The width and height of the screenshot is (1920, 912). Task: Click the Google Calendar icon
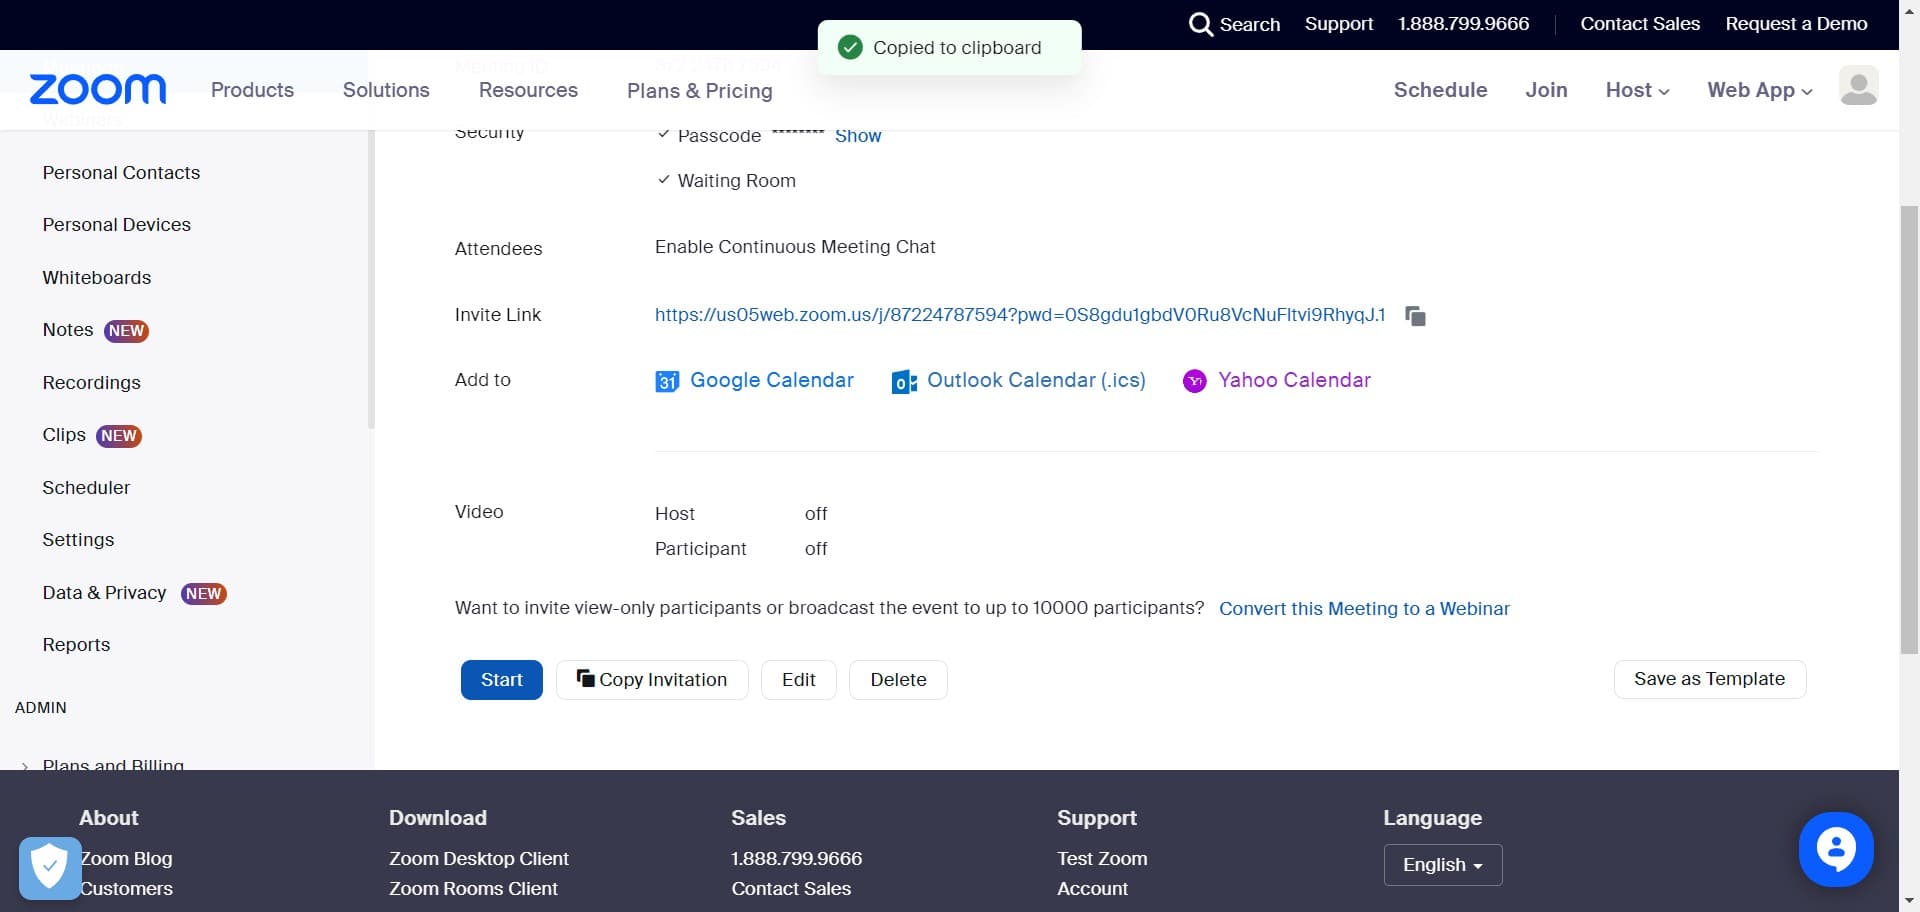point(667,381)
